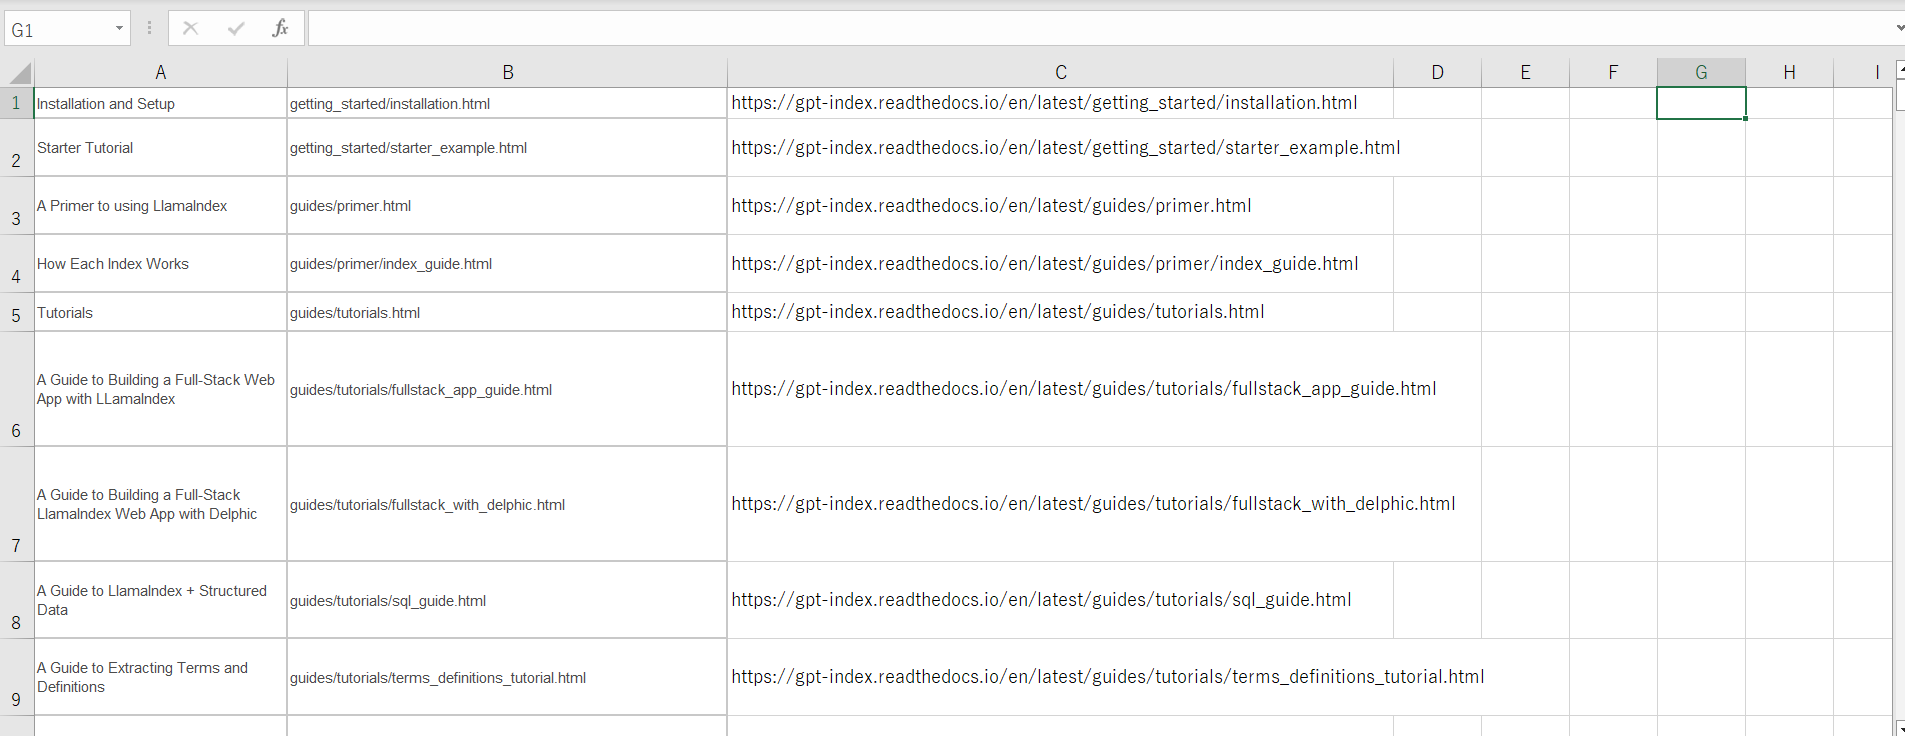Screen dimensions: 1905x736
Task: Click the sql_guide.html URL in column C
Action: 1040,600
